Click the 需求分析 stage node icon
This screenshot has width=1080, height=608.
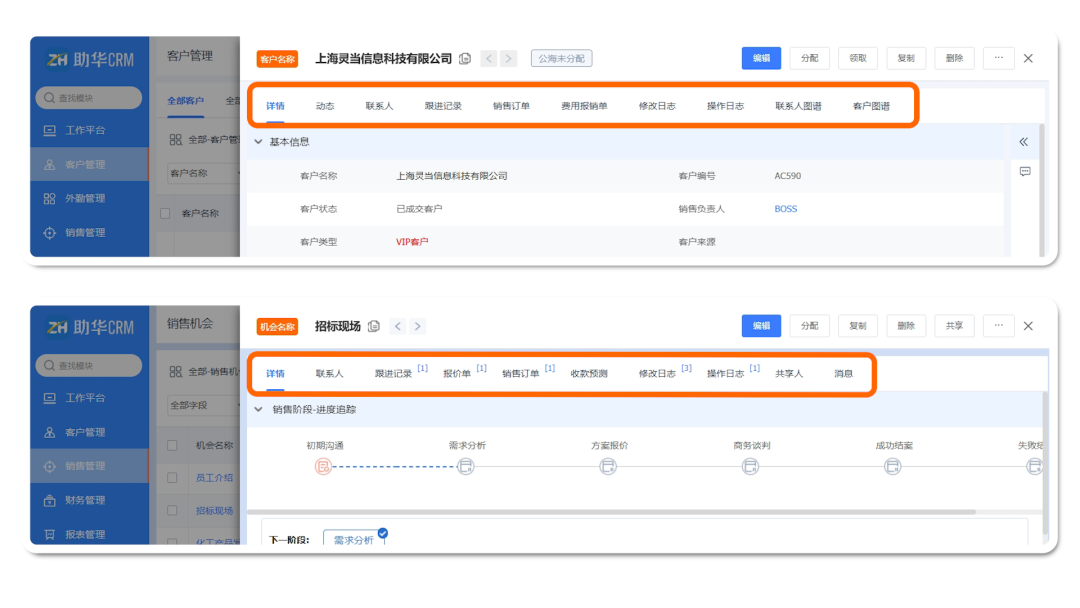[x=466, y=467]
